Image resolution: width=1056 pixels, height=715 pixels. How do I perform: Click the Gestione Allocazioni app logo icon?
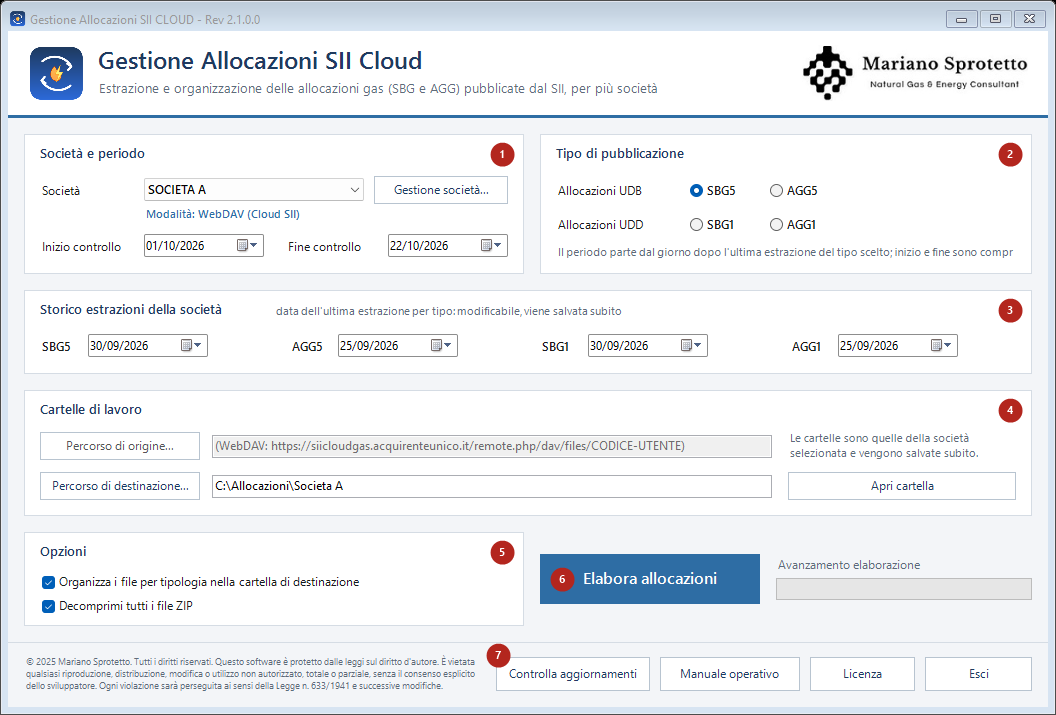57,73
